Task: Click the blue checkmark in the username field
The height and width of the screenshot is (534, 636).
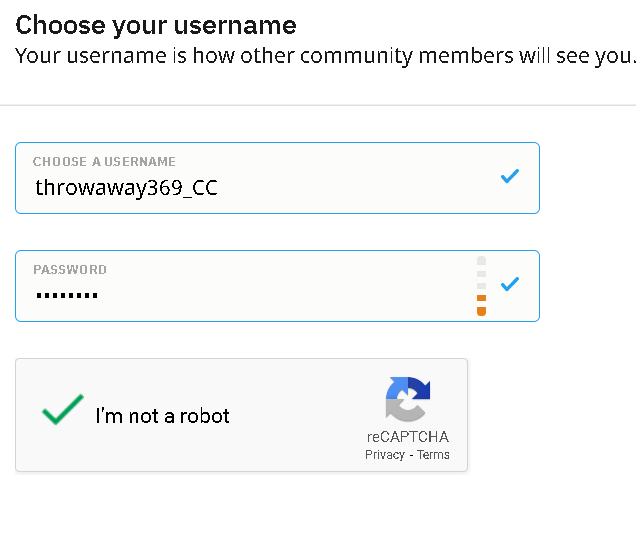Action: (510, 177)
